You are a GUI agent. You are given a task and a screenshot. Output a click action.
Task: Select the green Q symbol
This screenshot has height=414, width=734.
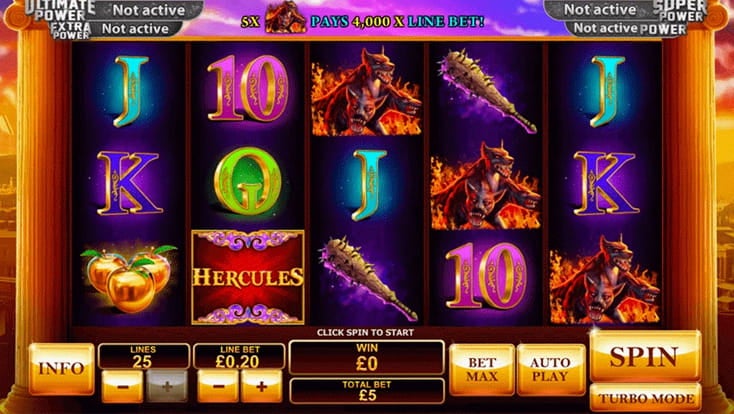click(248, 181)
